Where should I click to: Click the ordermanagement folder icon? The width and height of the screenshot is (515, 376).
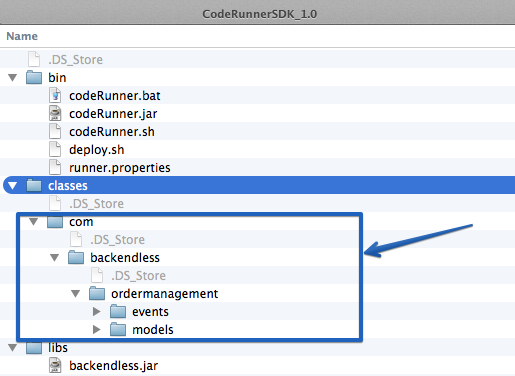[97, 294]
